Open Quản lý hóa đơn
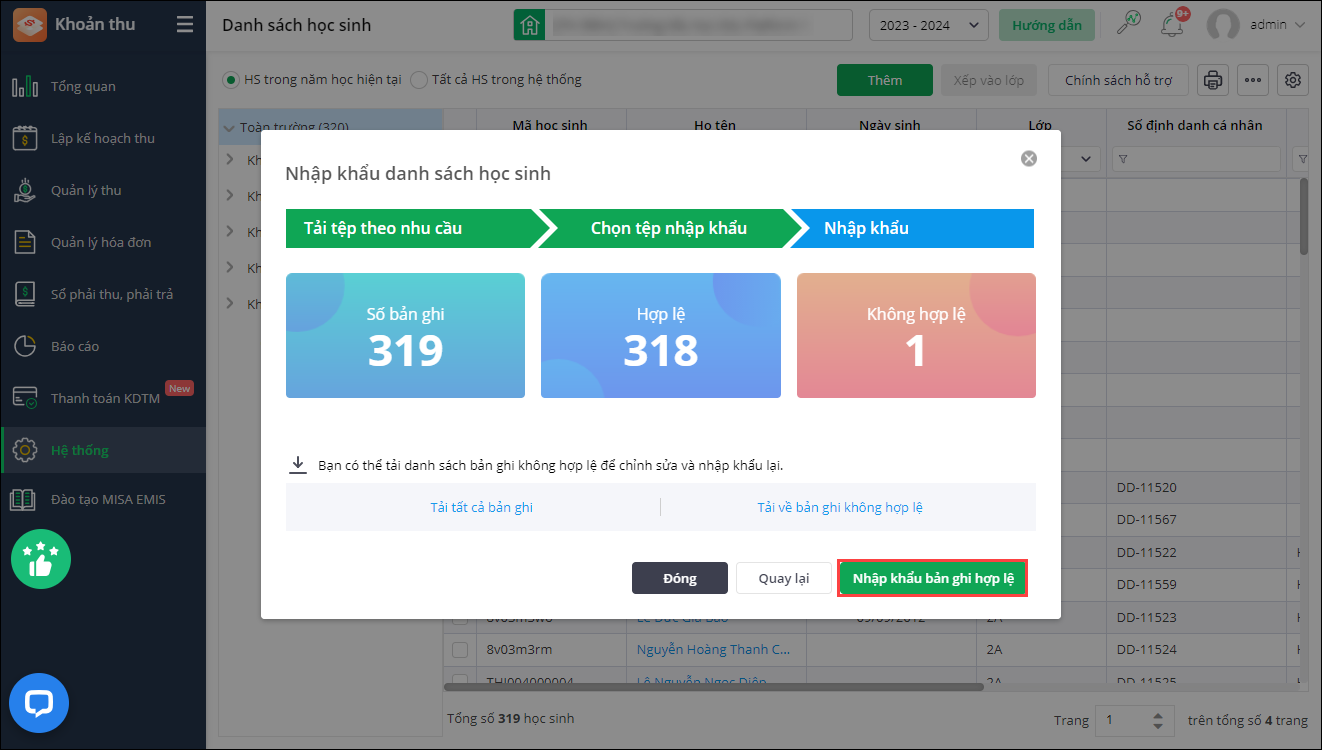The width and height of the screenshot is (1322, 750). point(103,242)
